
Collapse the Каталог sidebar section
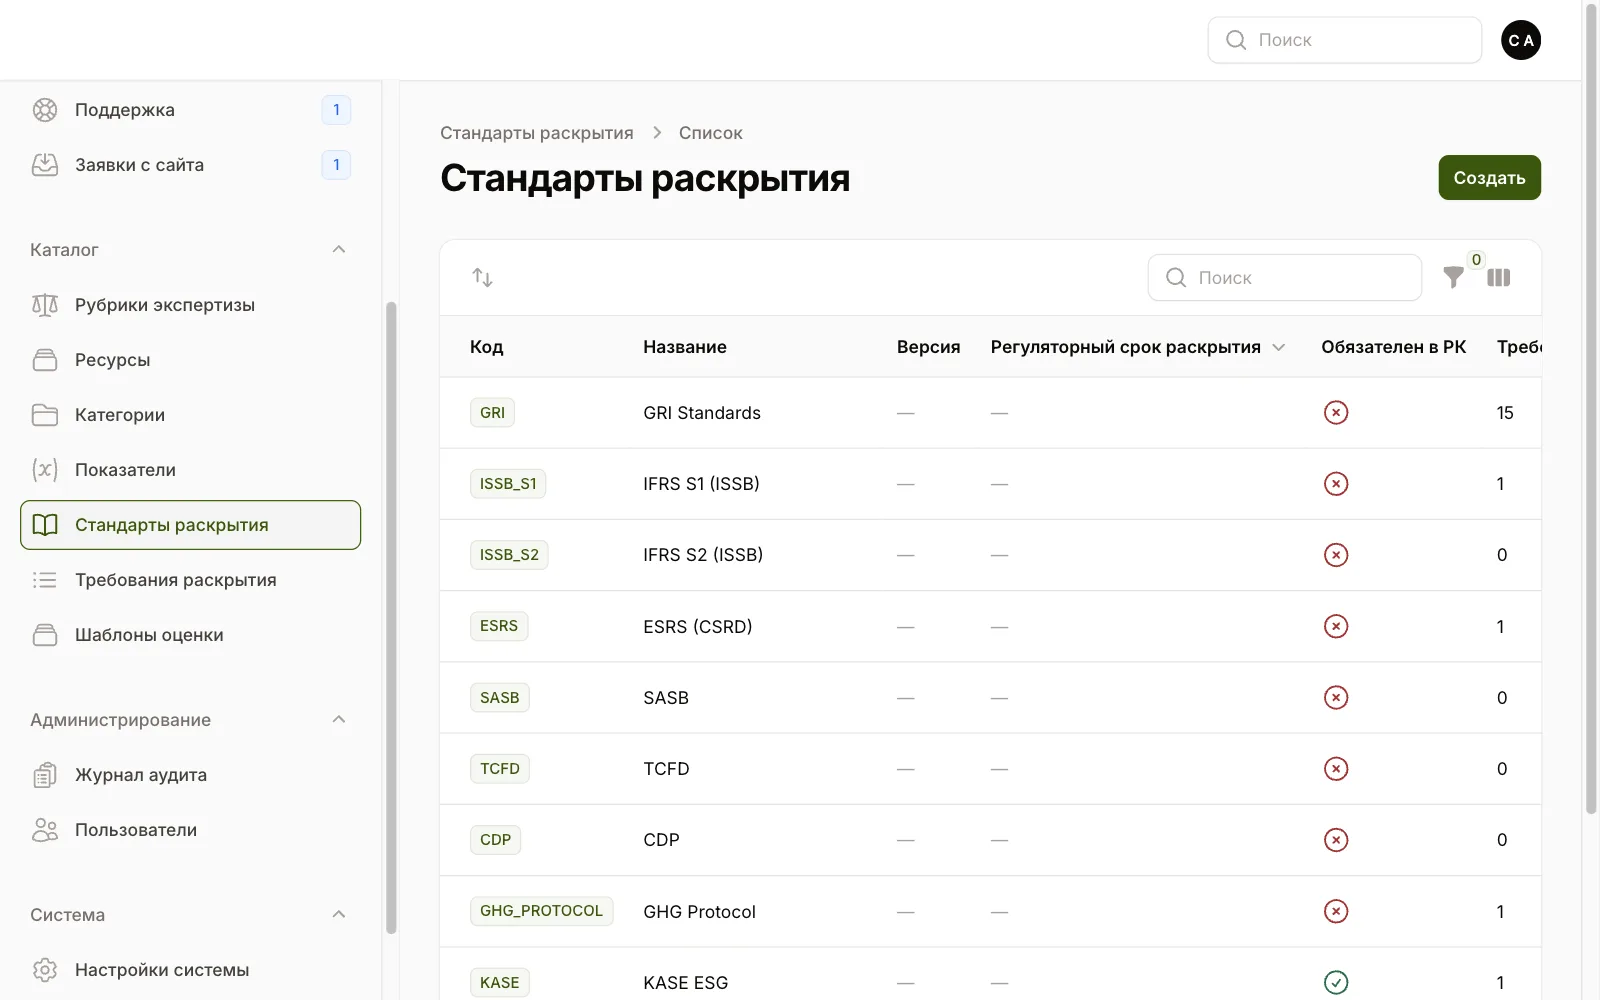[339, 249]
